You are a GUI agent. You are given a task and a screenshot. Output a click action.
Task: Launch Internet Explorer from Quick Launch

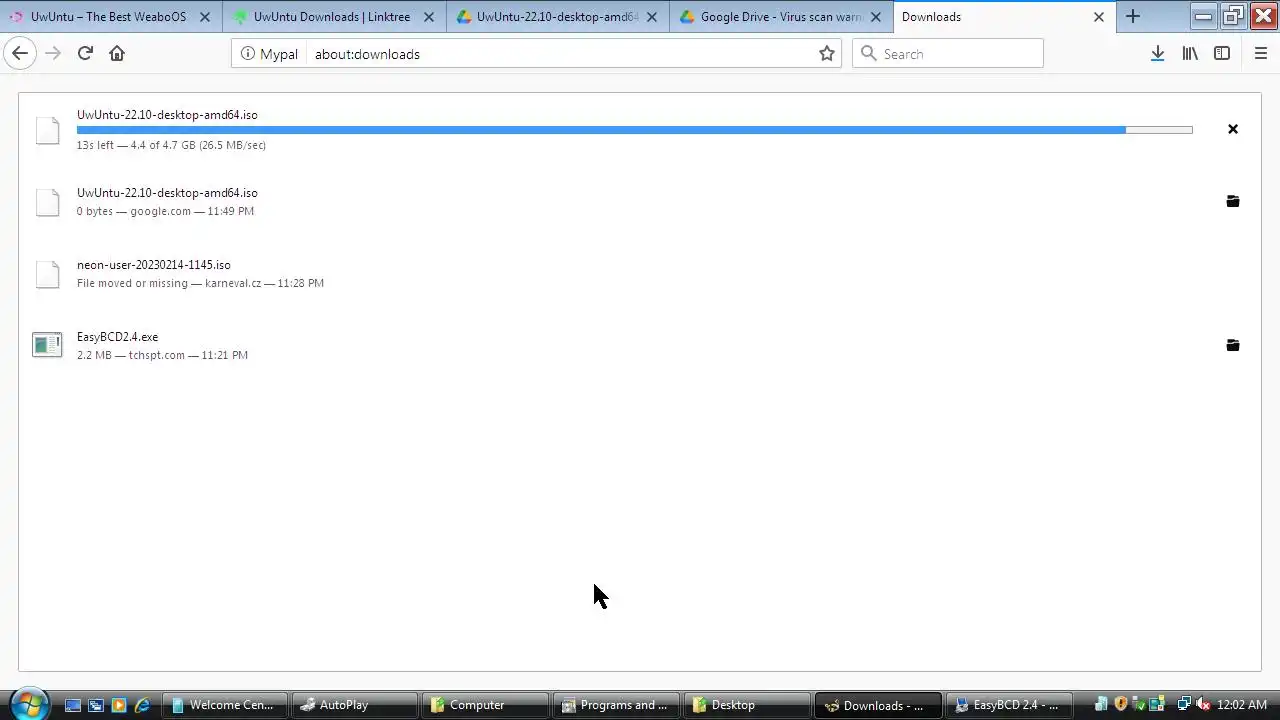tap(142, 705)
